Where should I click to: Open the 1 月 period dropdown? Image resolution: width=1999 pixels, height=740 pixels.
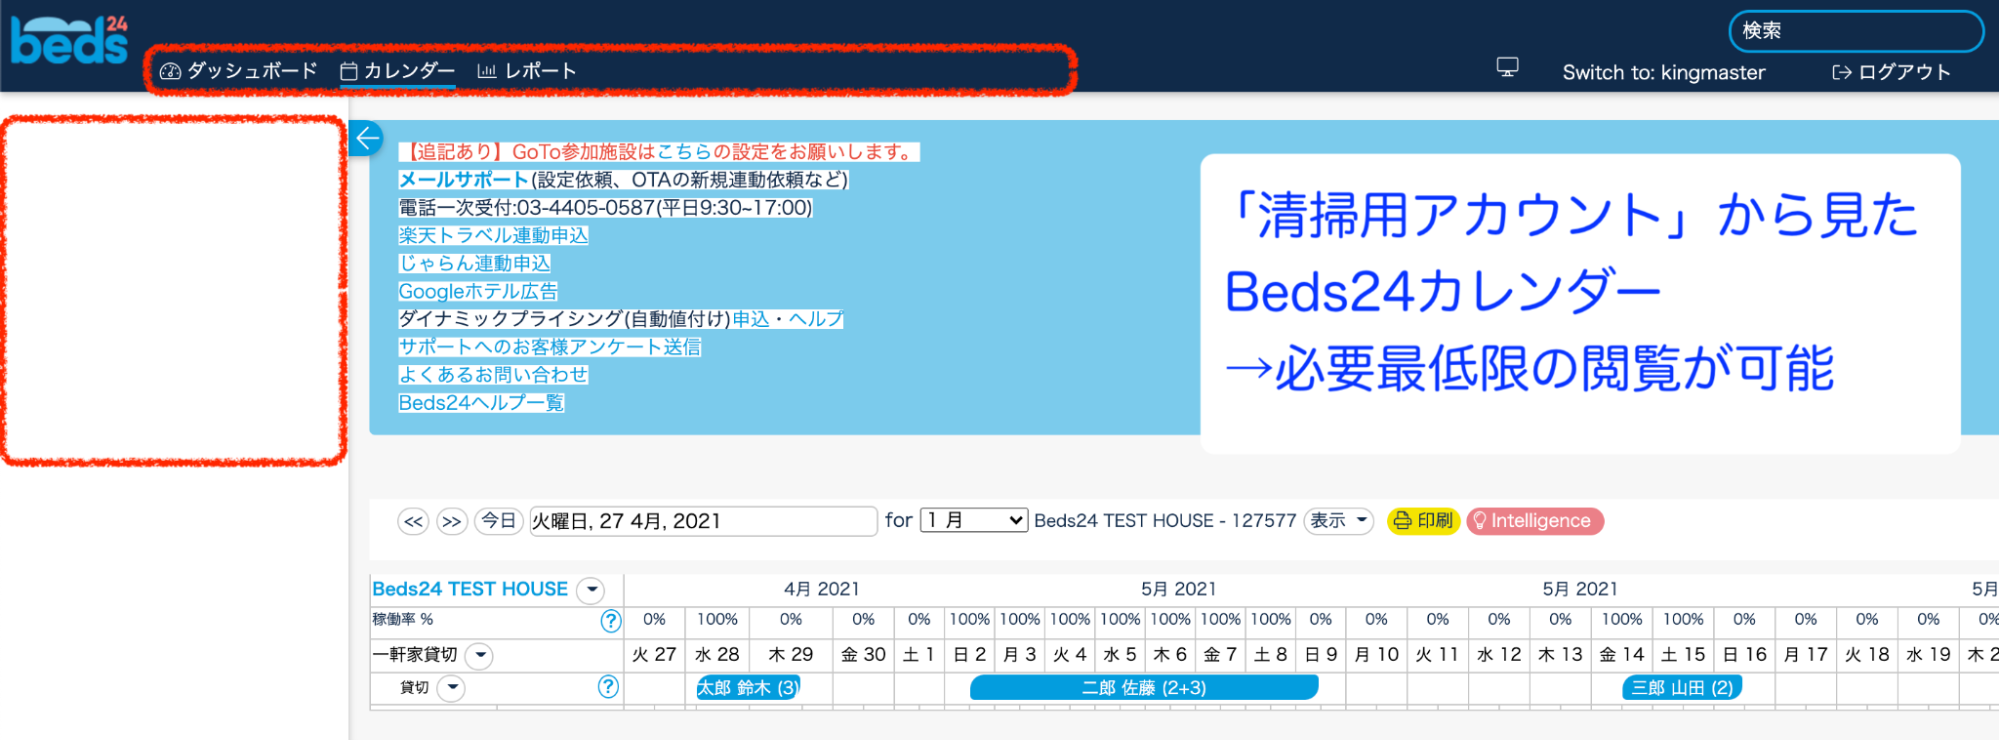point(973,520)
